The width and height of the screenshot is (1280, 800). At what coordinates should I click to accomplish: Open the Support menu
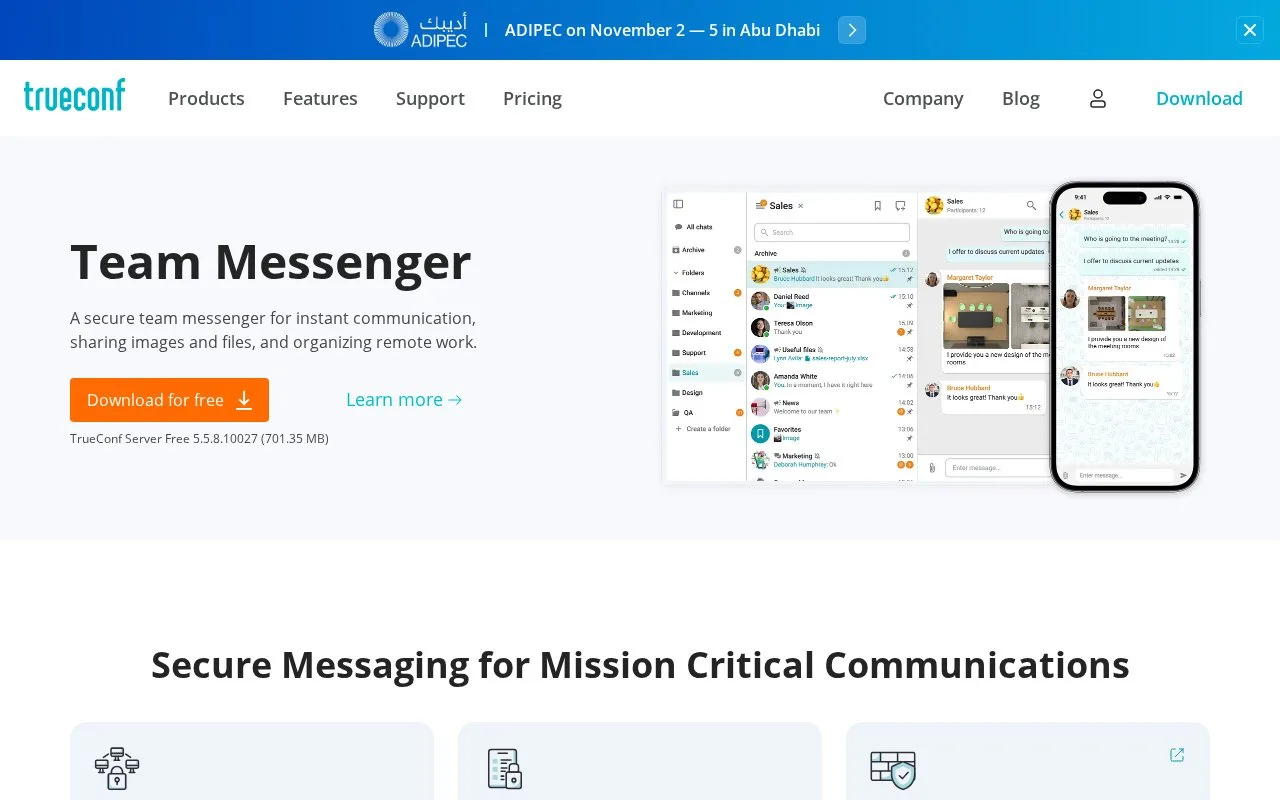click(430, 98)
